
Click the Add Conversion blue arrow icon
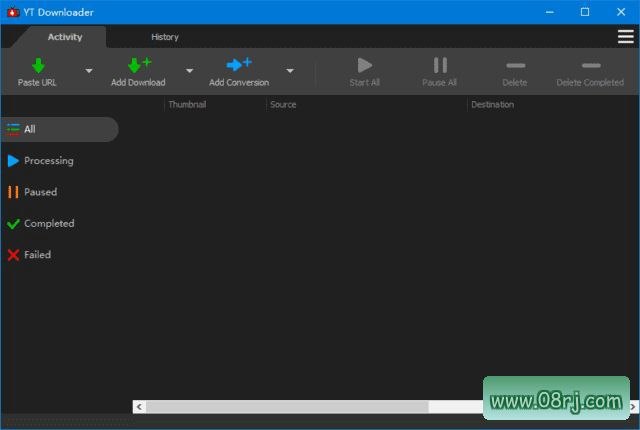pos(239,64)
